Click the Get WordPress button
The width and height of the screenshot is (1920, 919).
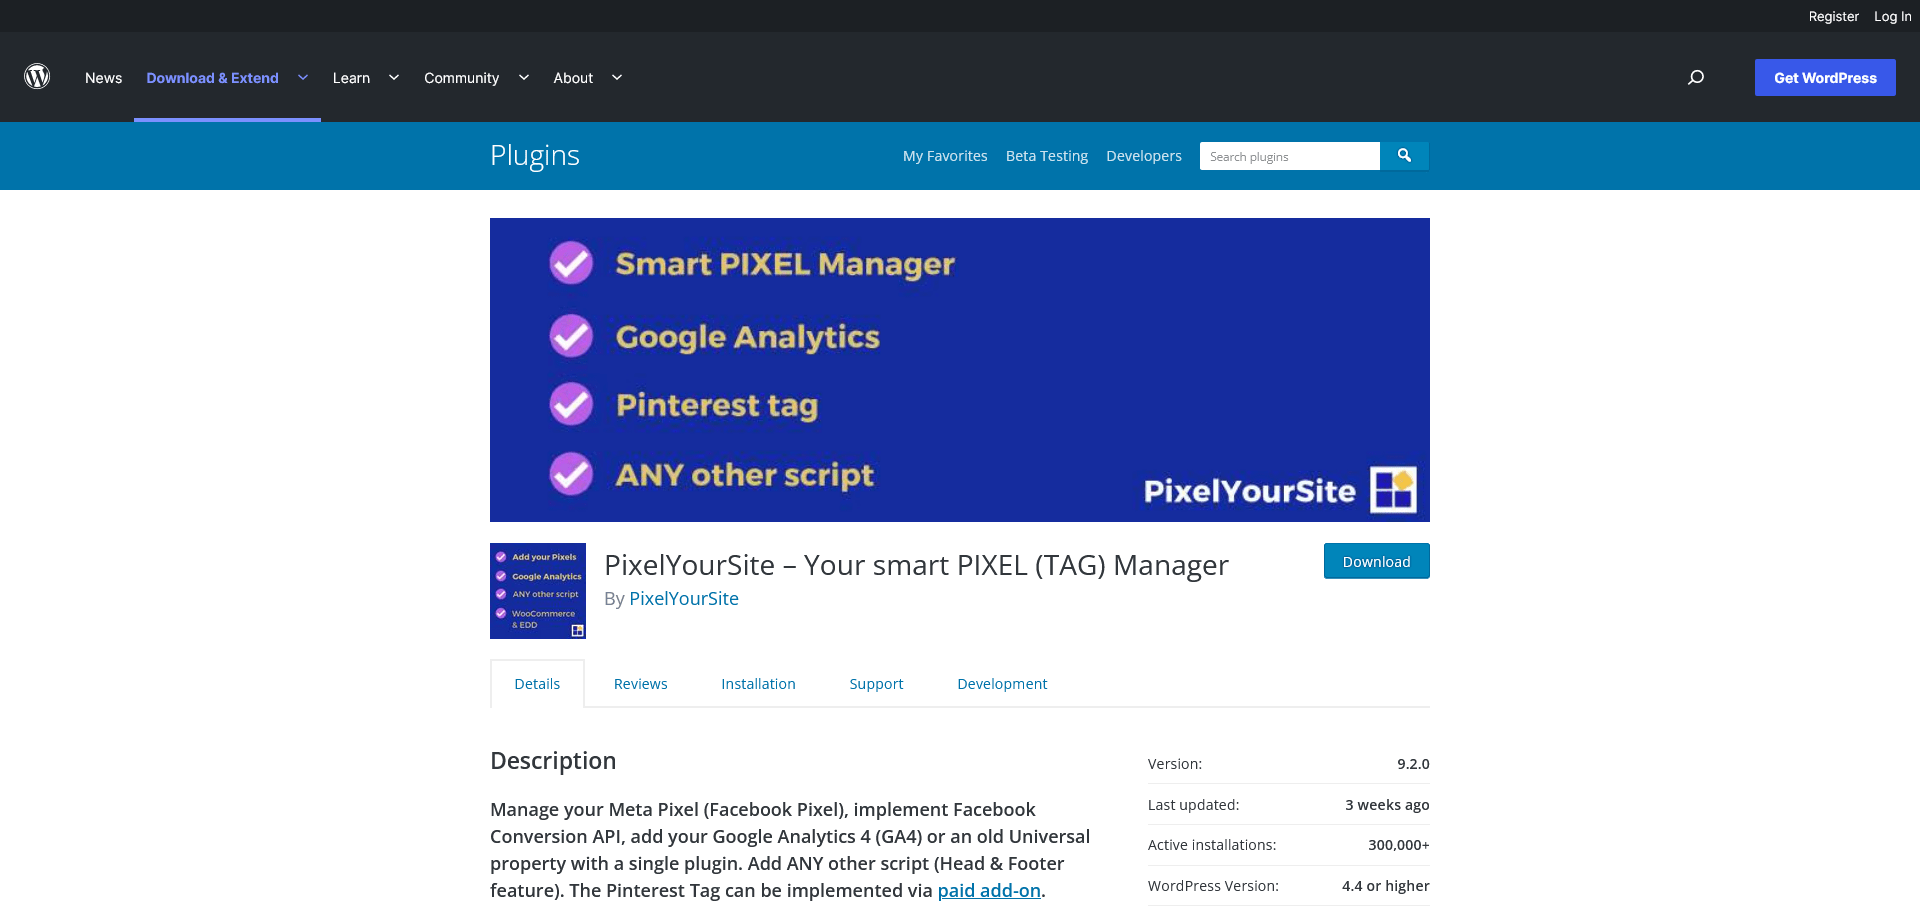click(x=1825, y=78)
